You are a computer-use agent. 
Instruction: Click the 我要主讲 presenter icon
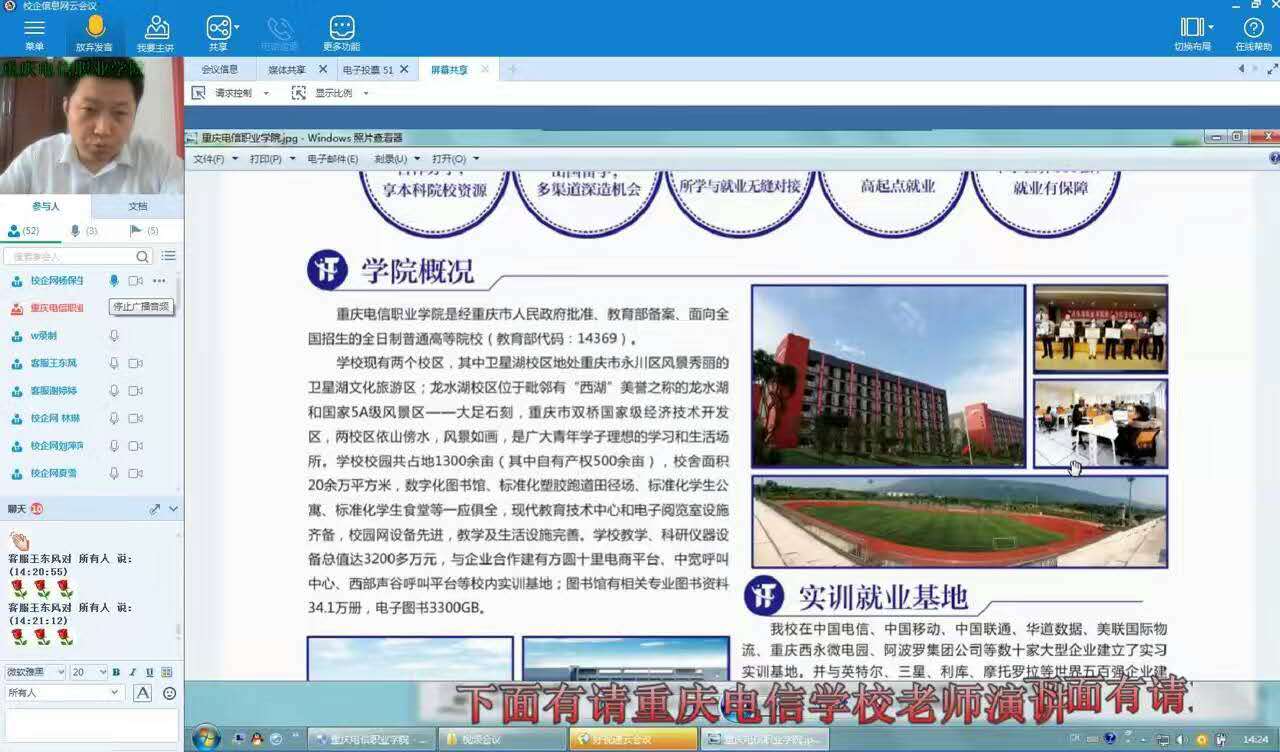tap(156, 27)
